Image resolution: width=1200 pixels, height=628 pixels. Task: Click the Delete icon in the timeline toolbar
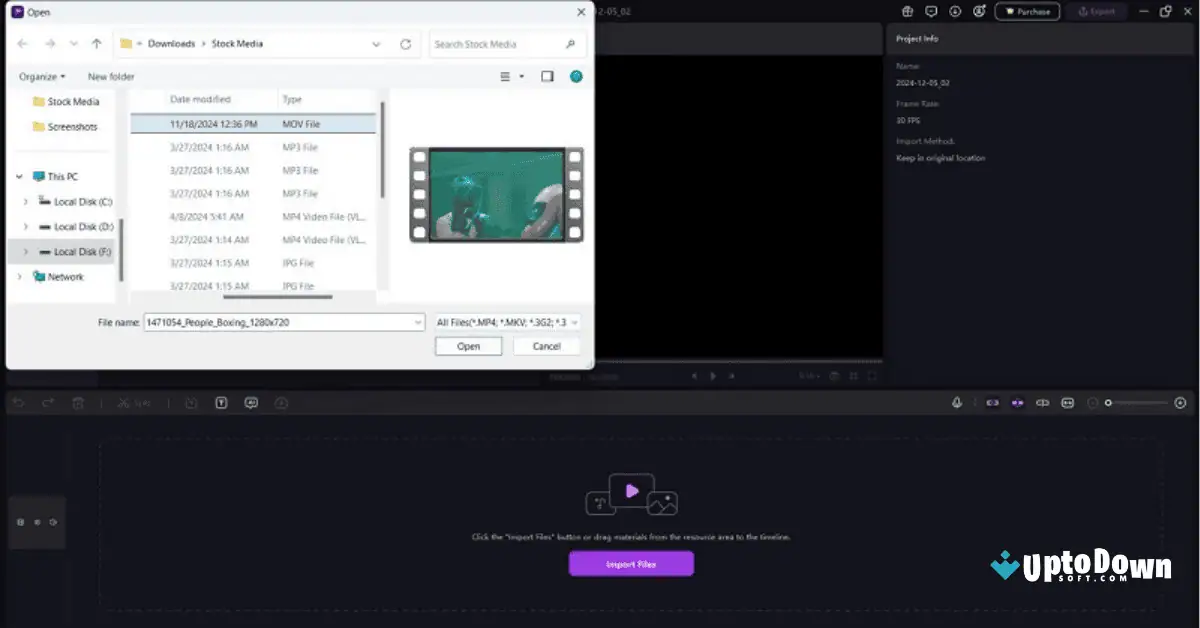[79, 402]
